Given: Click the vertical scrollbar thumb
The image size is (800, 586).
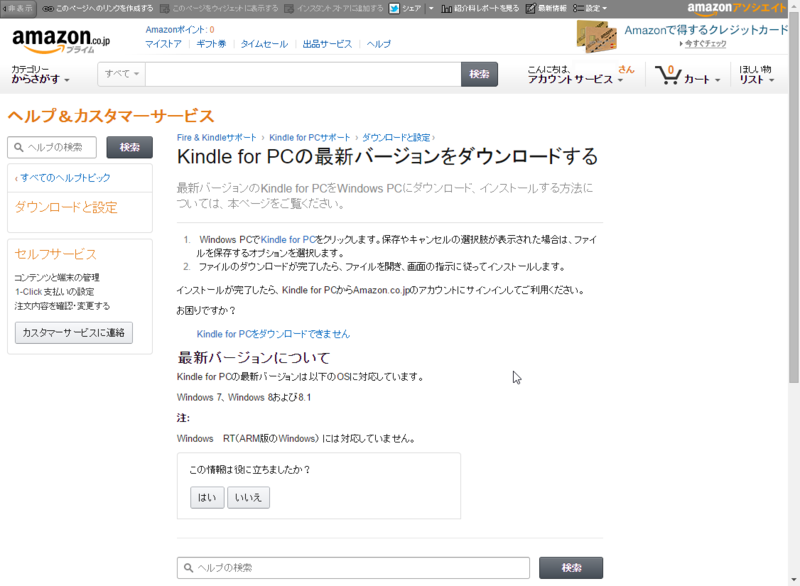Looking at the screenshot, I should pyautogui.click(x=794, y=197).
